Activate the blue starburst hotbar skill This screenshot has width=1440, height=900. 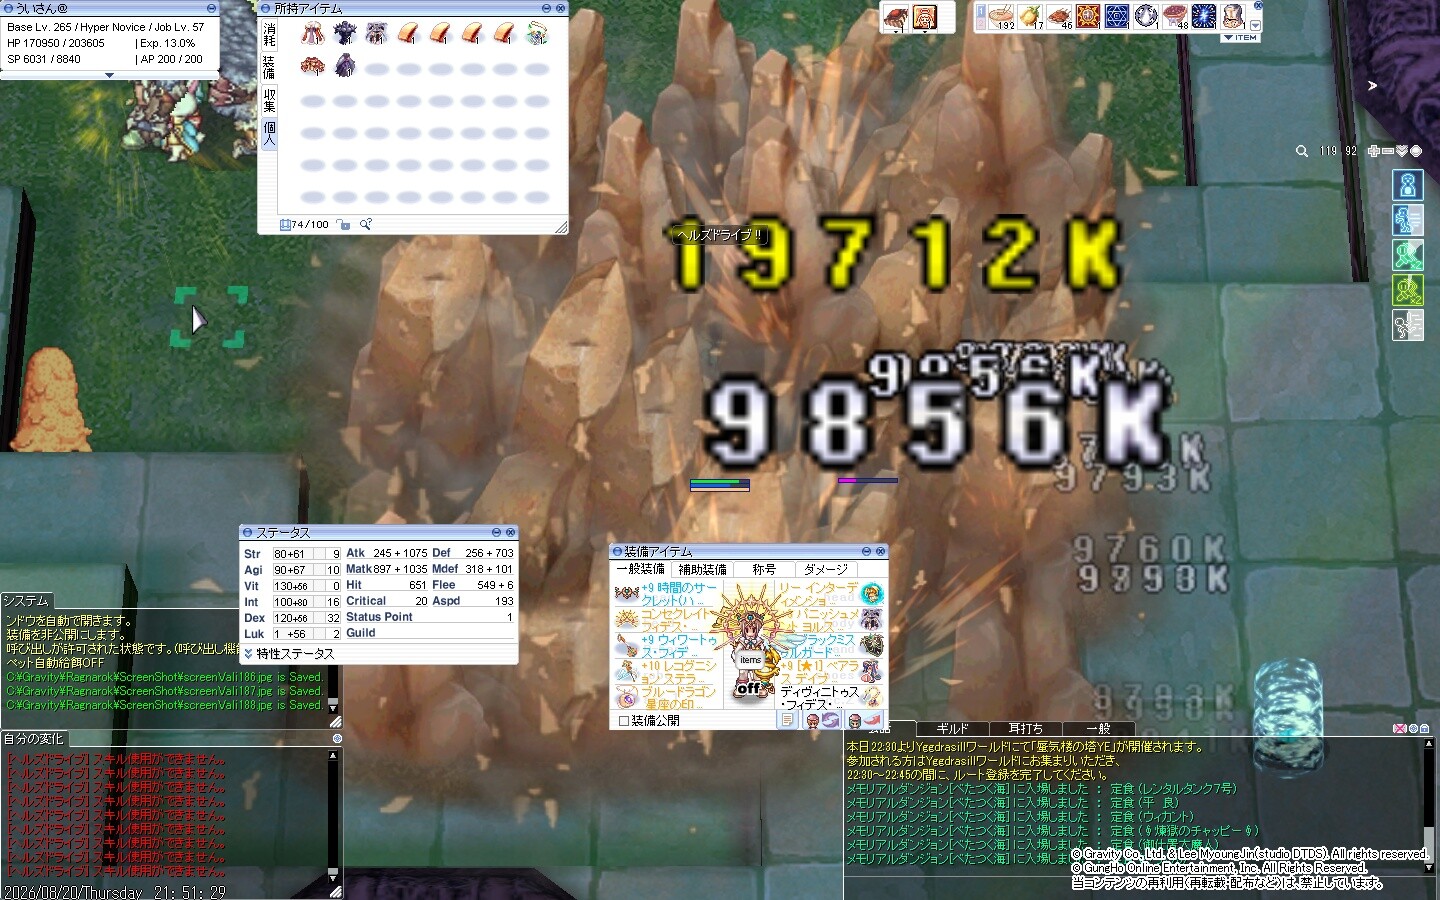[1204, 16]
